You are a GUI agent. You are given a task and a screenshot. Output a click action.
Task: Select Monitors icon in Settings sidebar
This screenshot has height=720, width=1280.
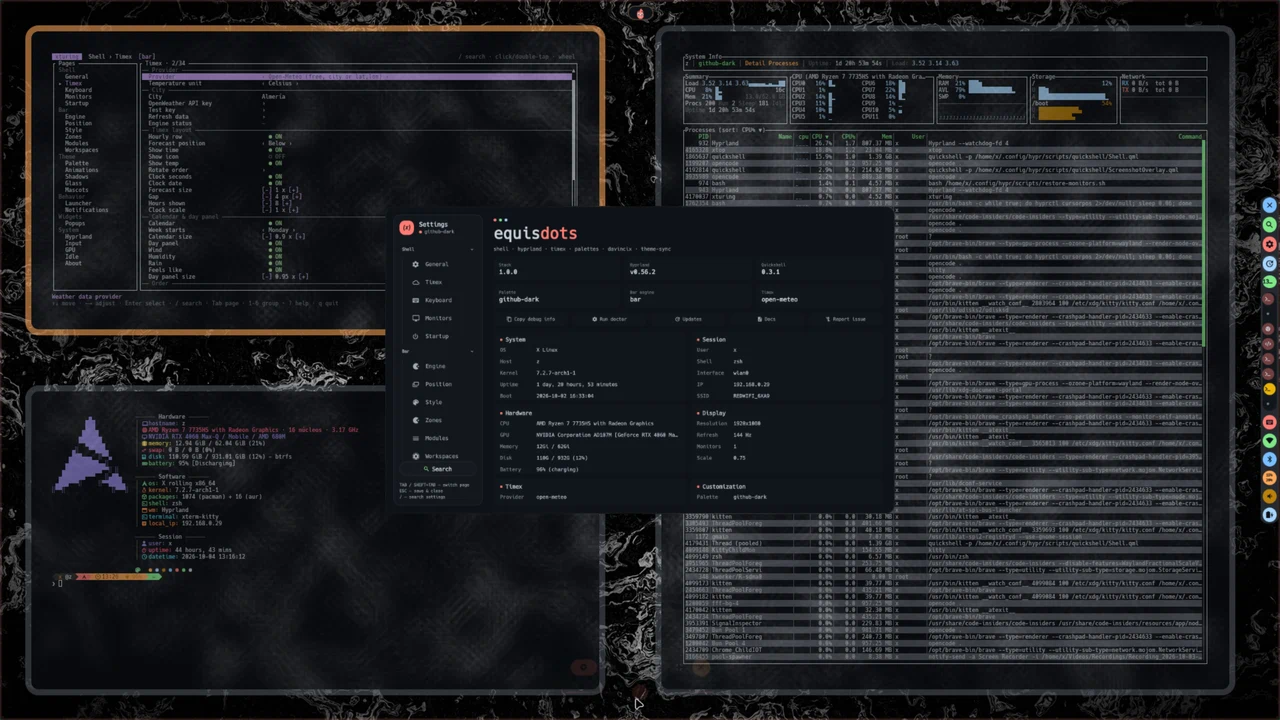[416, 318]
